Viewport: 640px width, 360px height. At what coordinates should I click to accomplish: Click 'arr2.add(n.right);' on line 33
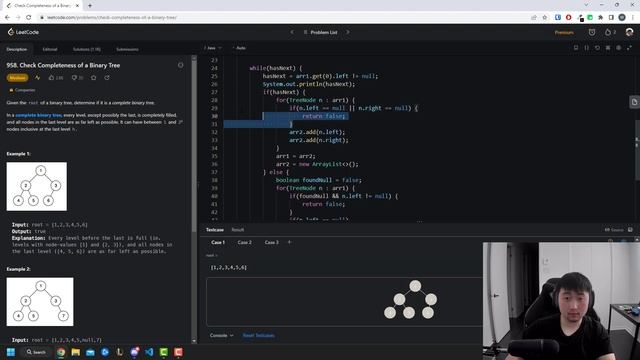[319, 140]
